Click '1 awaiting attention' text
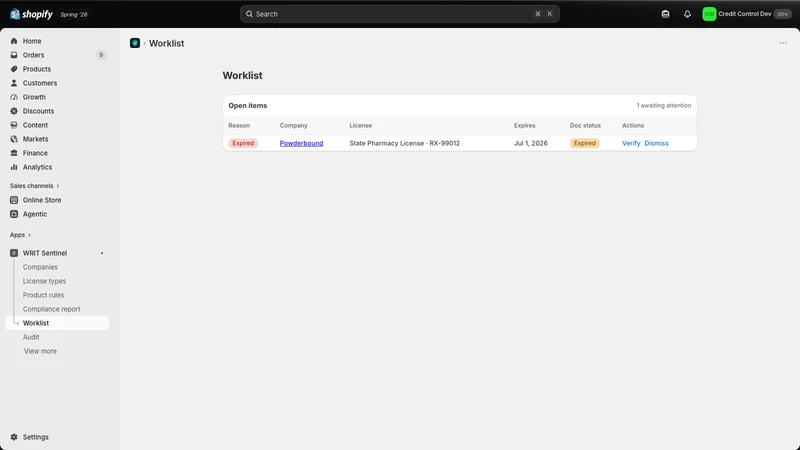 664,106
